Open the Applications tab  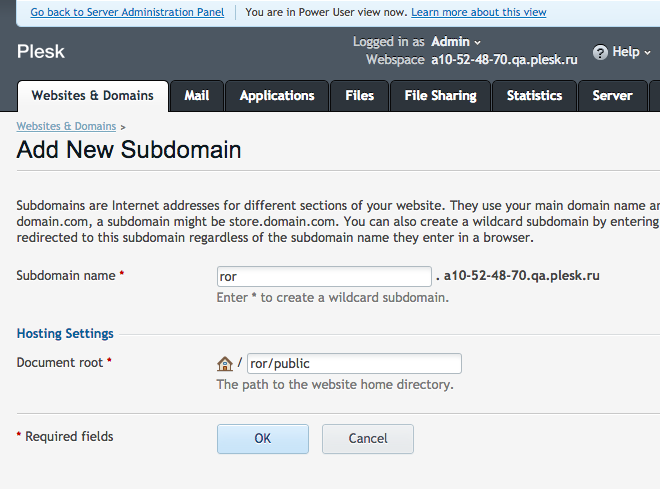coord(277,96)
